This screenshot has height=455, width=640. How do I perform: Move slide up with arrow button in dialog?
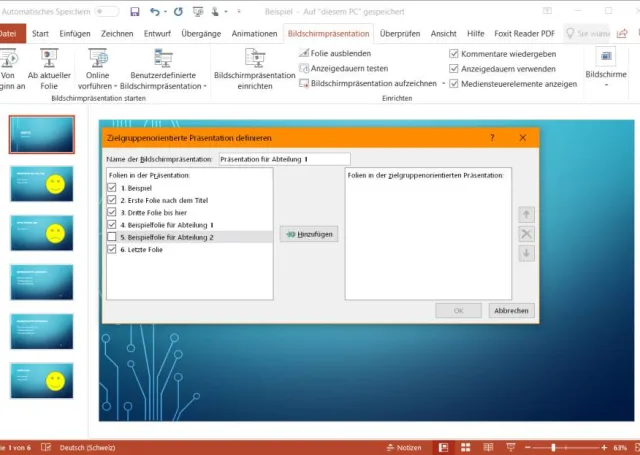tap(526, 214)
